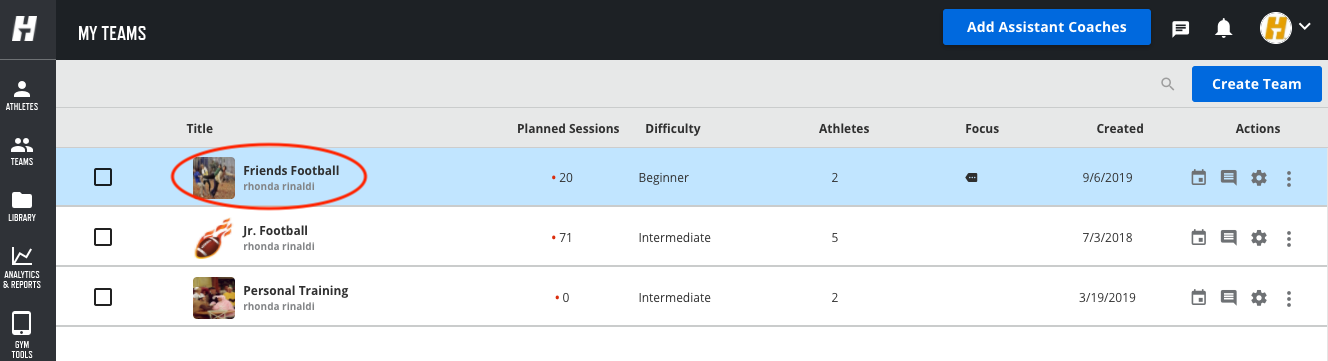The image size is (1328, 361).
Task: Open more options menu for Jr. Football
Action: pyautogui.click(x=1289, y=239)
